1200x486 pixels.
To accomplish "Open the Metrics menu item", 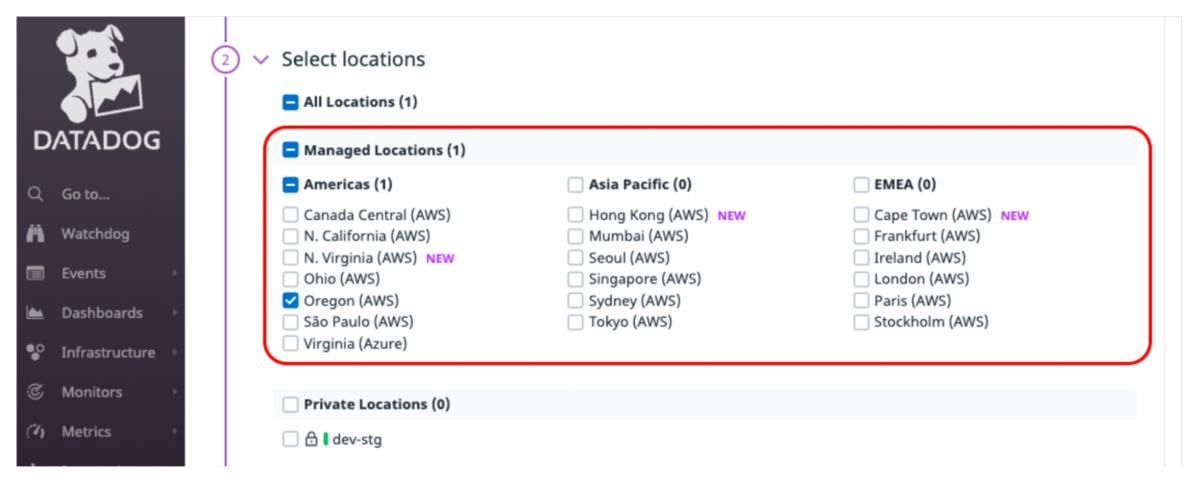I will pos(87,432).
